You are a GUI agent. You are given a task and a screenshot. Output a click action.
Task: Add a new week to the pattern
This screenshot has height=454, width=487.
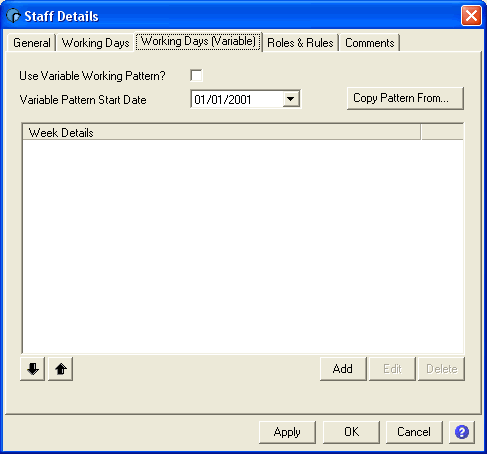click(x=343, y=369)
